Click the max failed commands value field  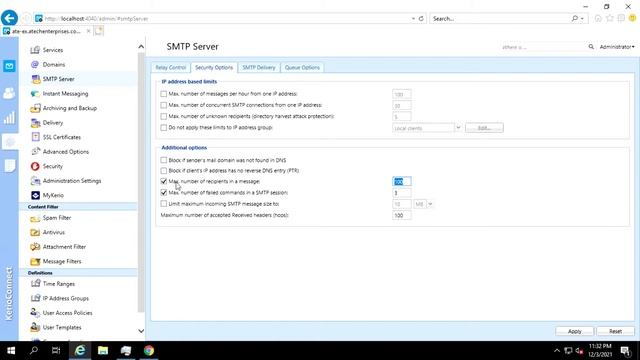(x=402, y=193)
